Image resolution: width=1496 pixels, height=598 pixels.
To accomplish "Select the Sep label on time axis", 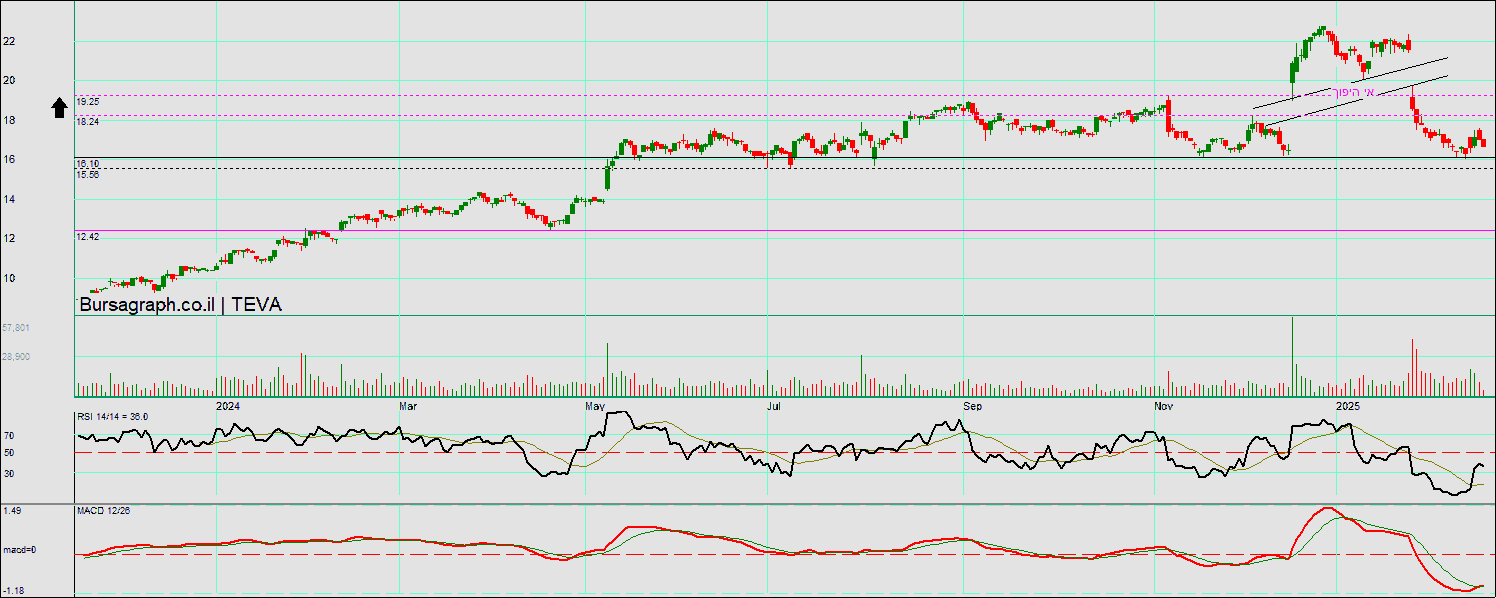I will (972, 406).
